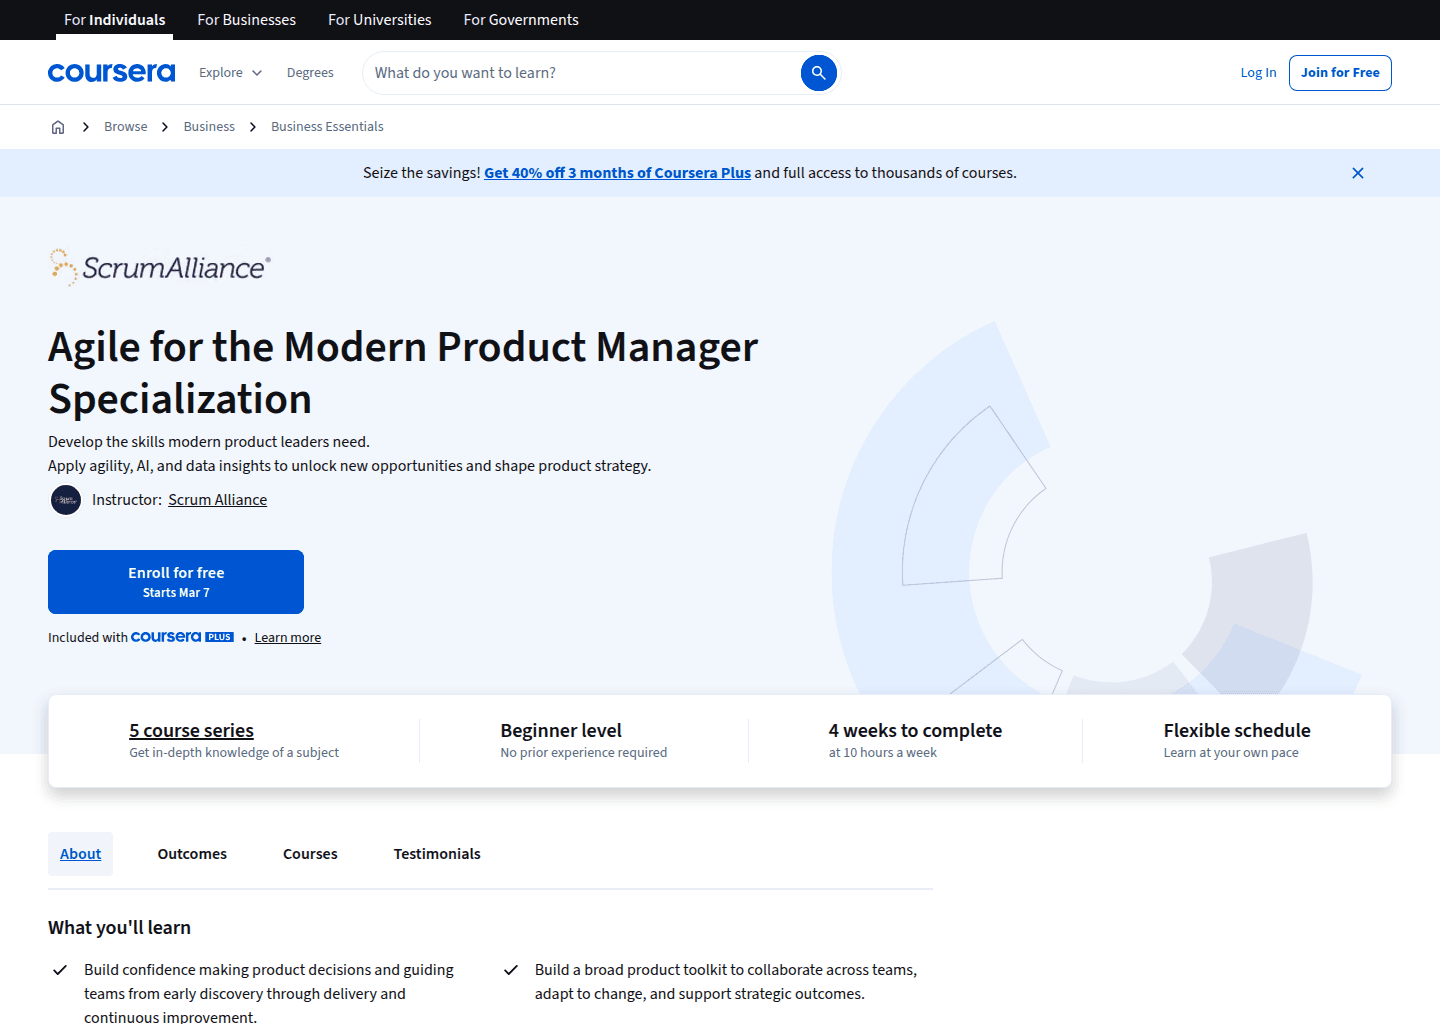Click the blue search magnifier button

point(818,73)
